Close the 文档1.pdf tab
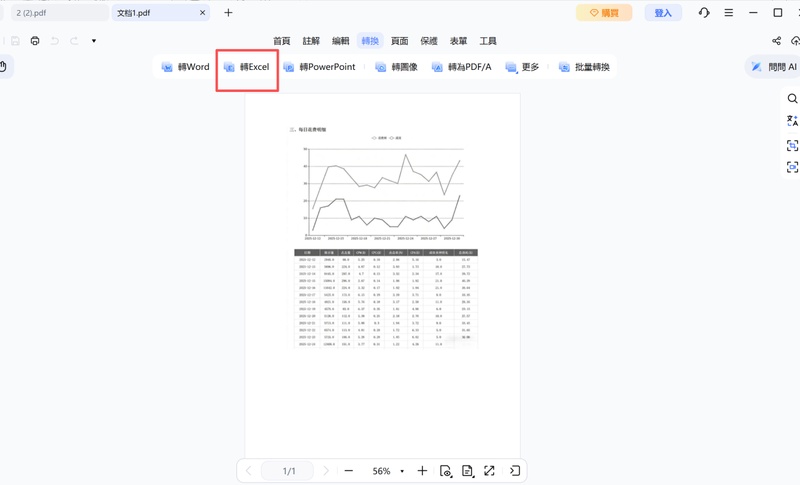The image size is (800, 485). click(203, 13)
